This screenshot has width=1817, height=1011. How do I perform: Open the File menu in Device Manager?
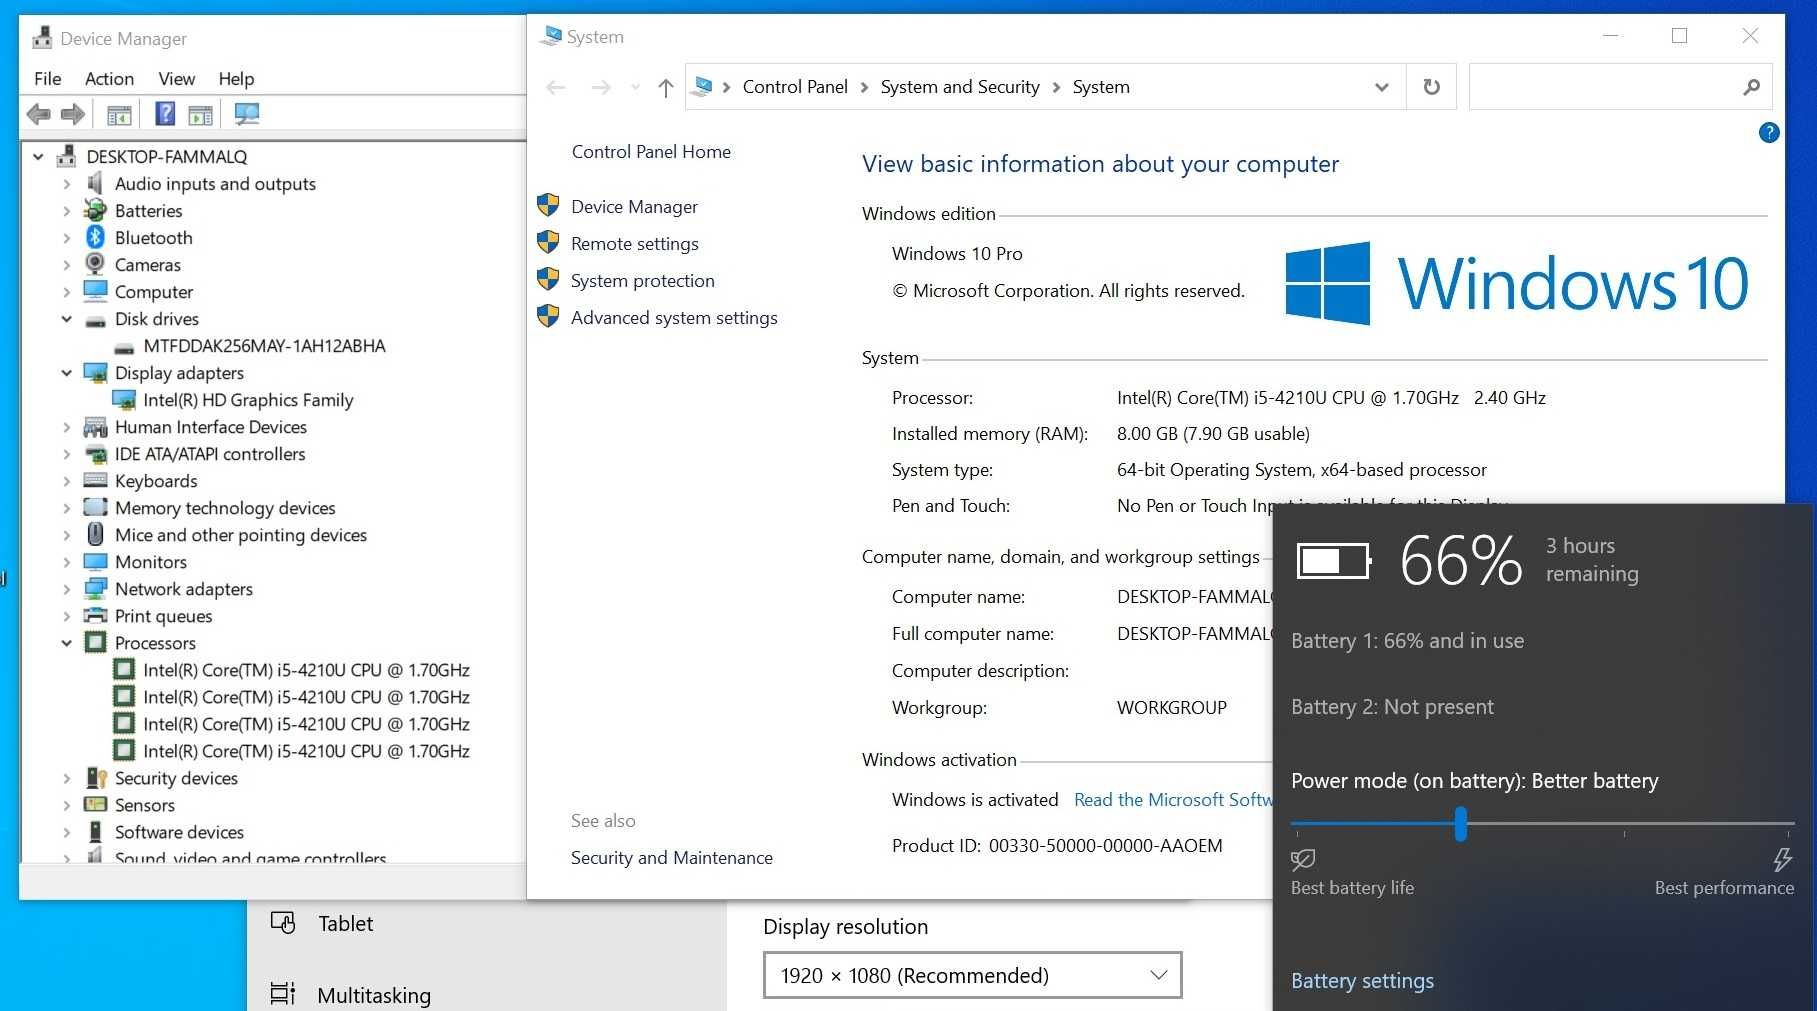pos(47,78)
